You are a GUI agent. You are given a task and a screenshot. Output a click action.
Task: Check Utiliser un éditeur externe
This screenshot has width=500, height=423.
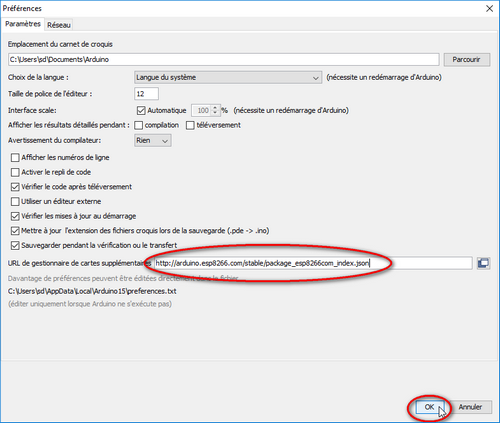click(15, 201)
